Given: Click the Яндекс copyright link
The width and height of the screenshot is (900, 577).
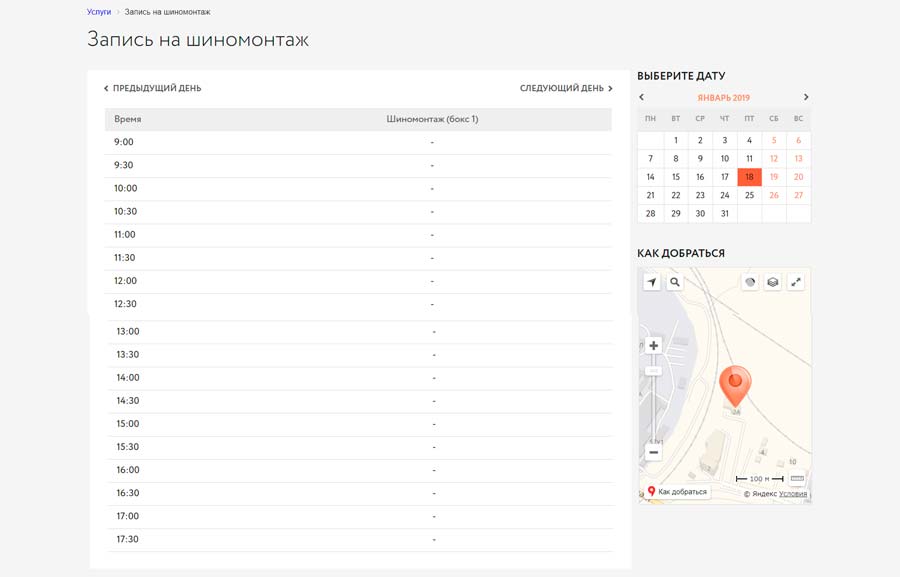Looking at the screenshot, I should (766, 493).
